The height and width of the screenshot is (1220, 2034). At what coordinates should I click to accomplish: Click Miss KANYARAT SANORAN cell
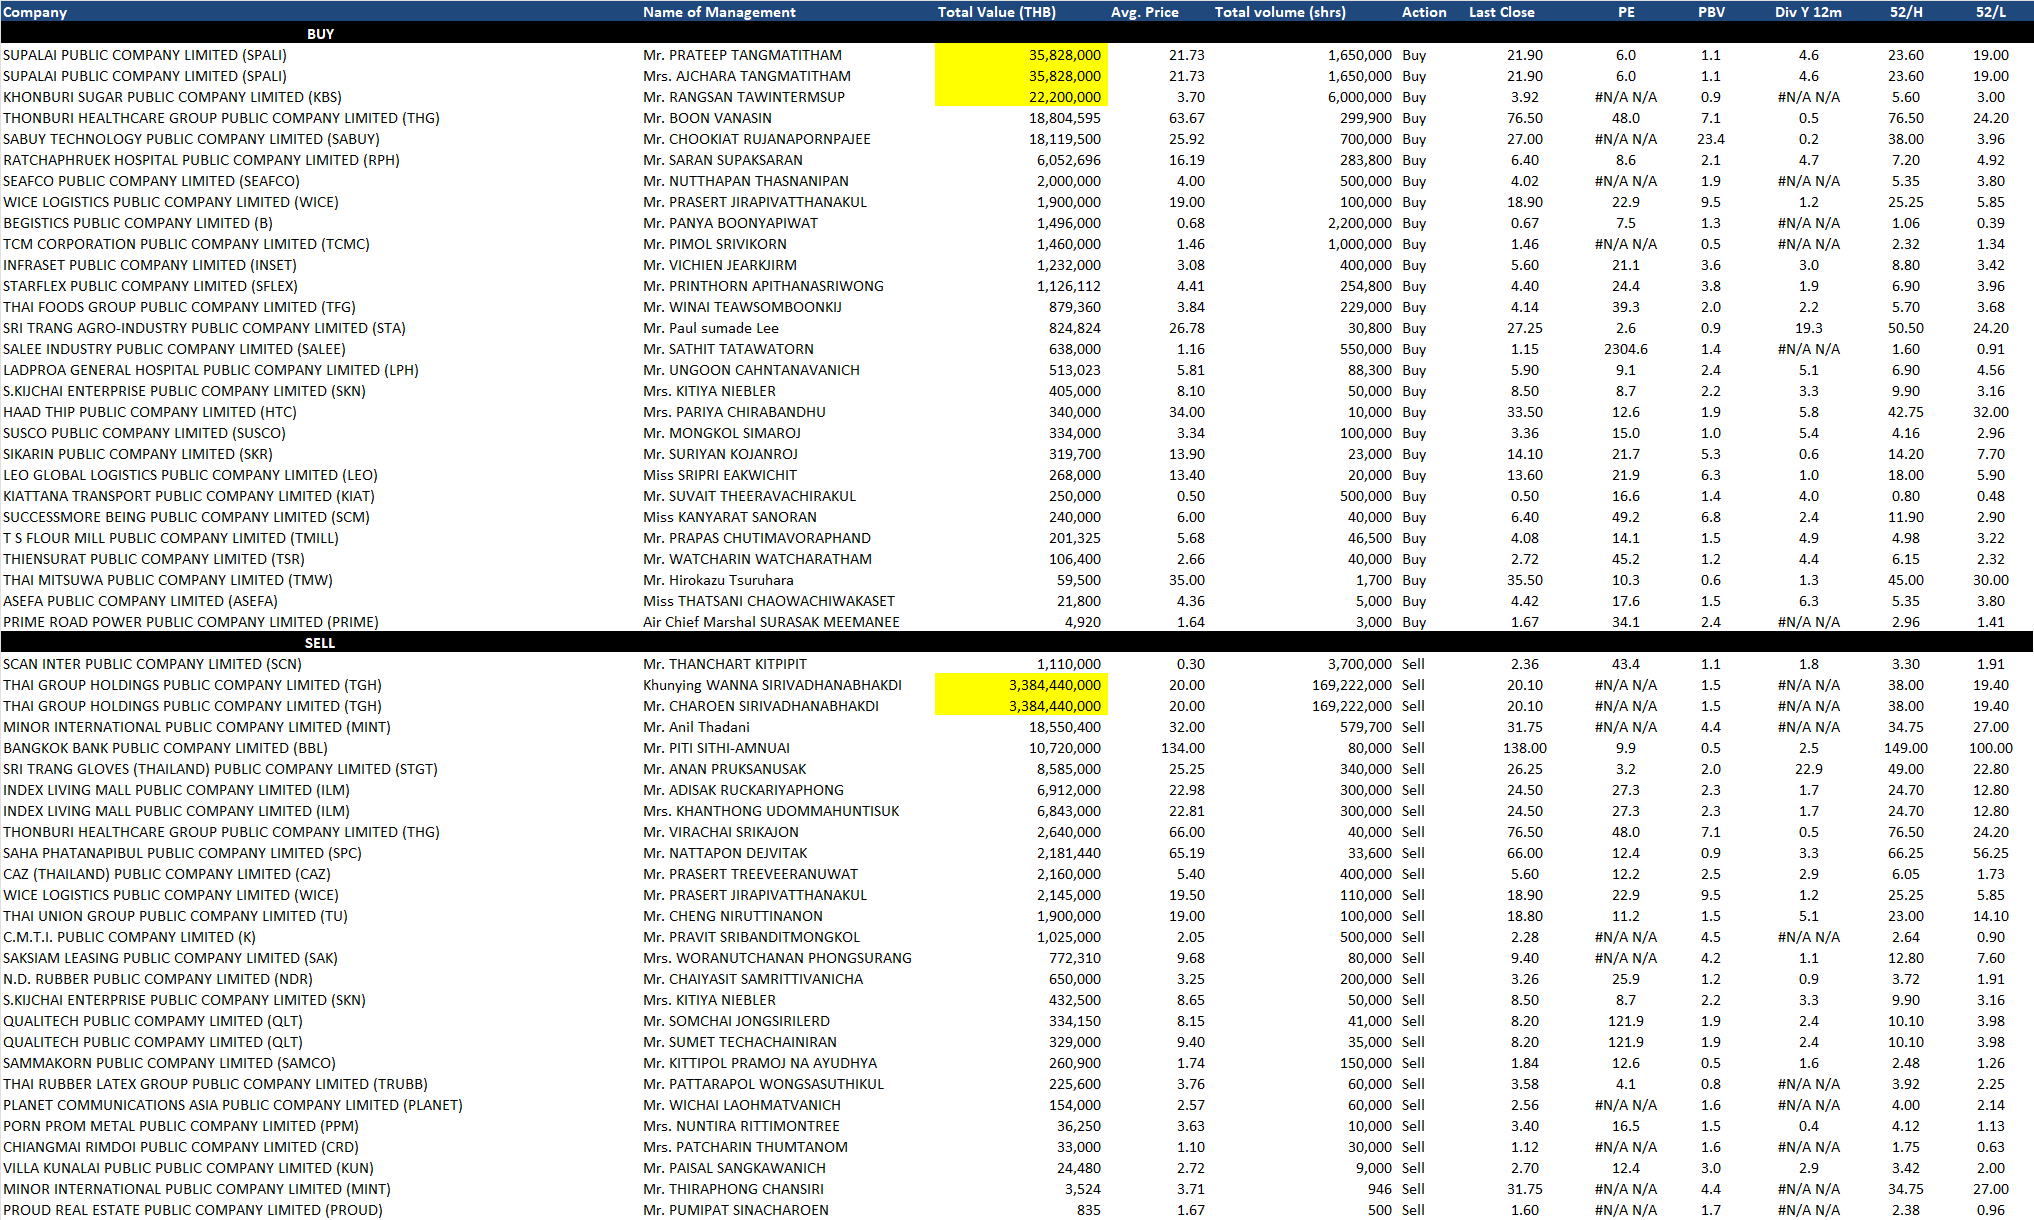pyautogui.click(x=729, y=517)
